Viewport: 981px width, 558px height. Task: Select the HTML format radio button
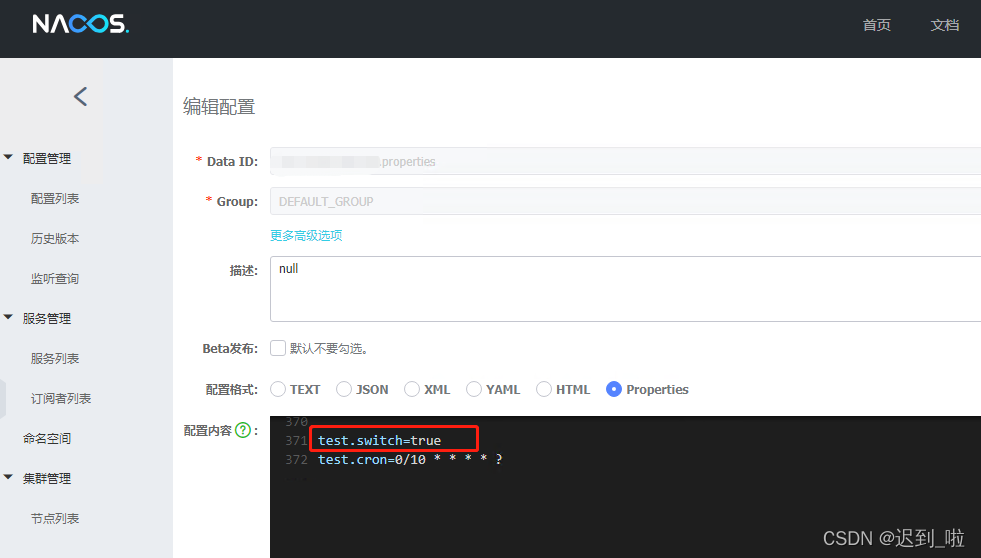[x=544, y=389]
